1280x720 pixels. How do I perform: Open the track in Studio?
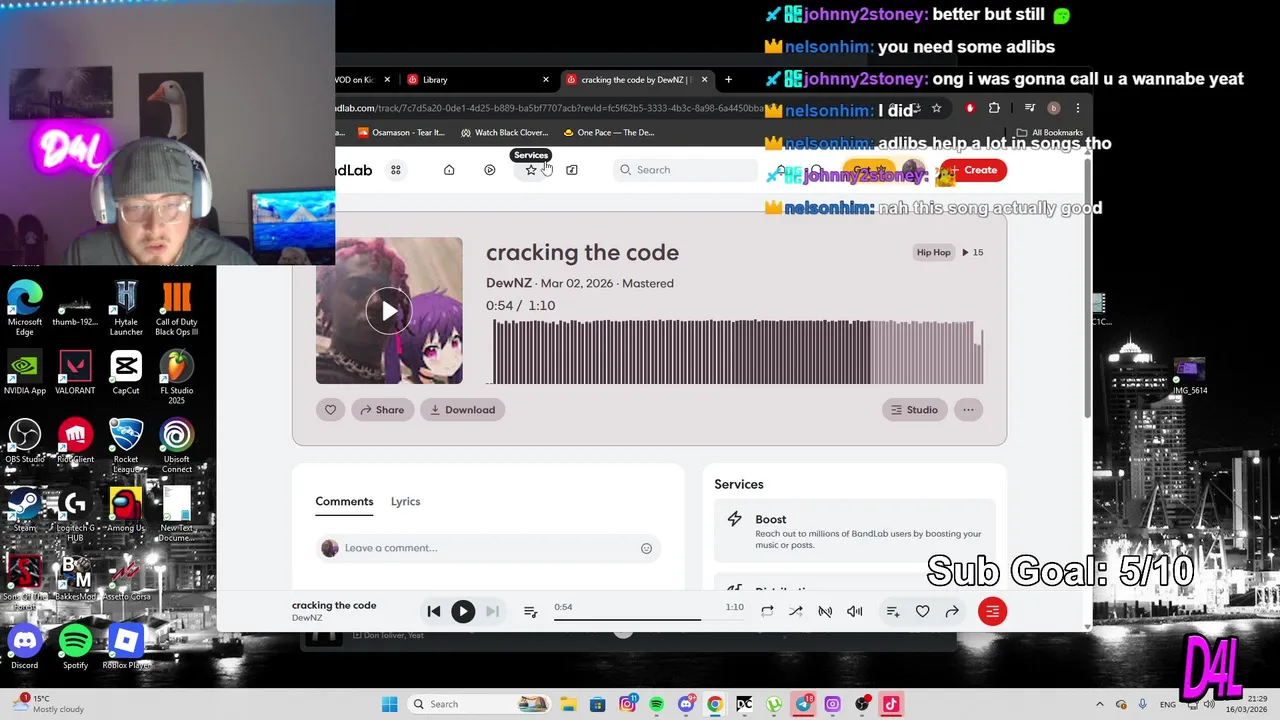click(x=914, y=410)
